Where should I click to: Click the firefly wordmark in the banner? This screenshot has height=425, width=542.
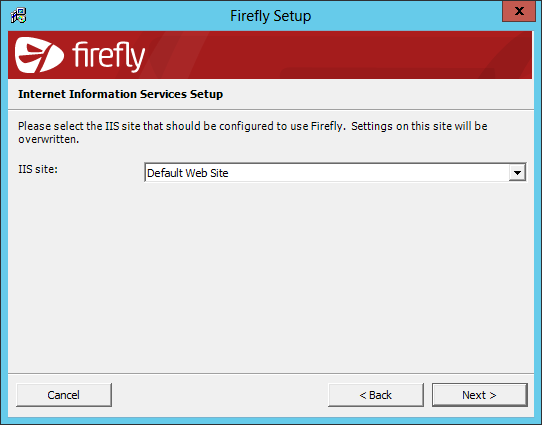(x=109, y=56)
